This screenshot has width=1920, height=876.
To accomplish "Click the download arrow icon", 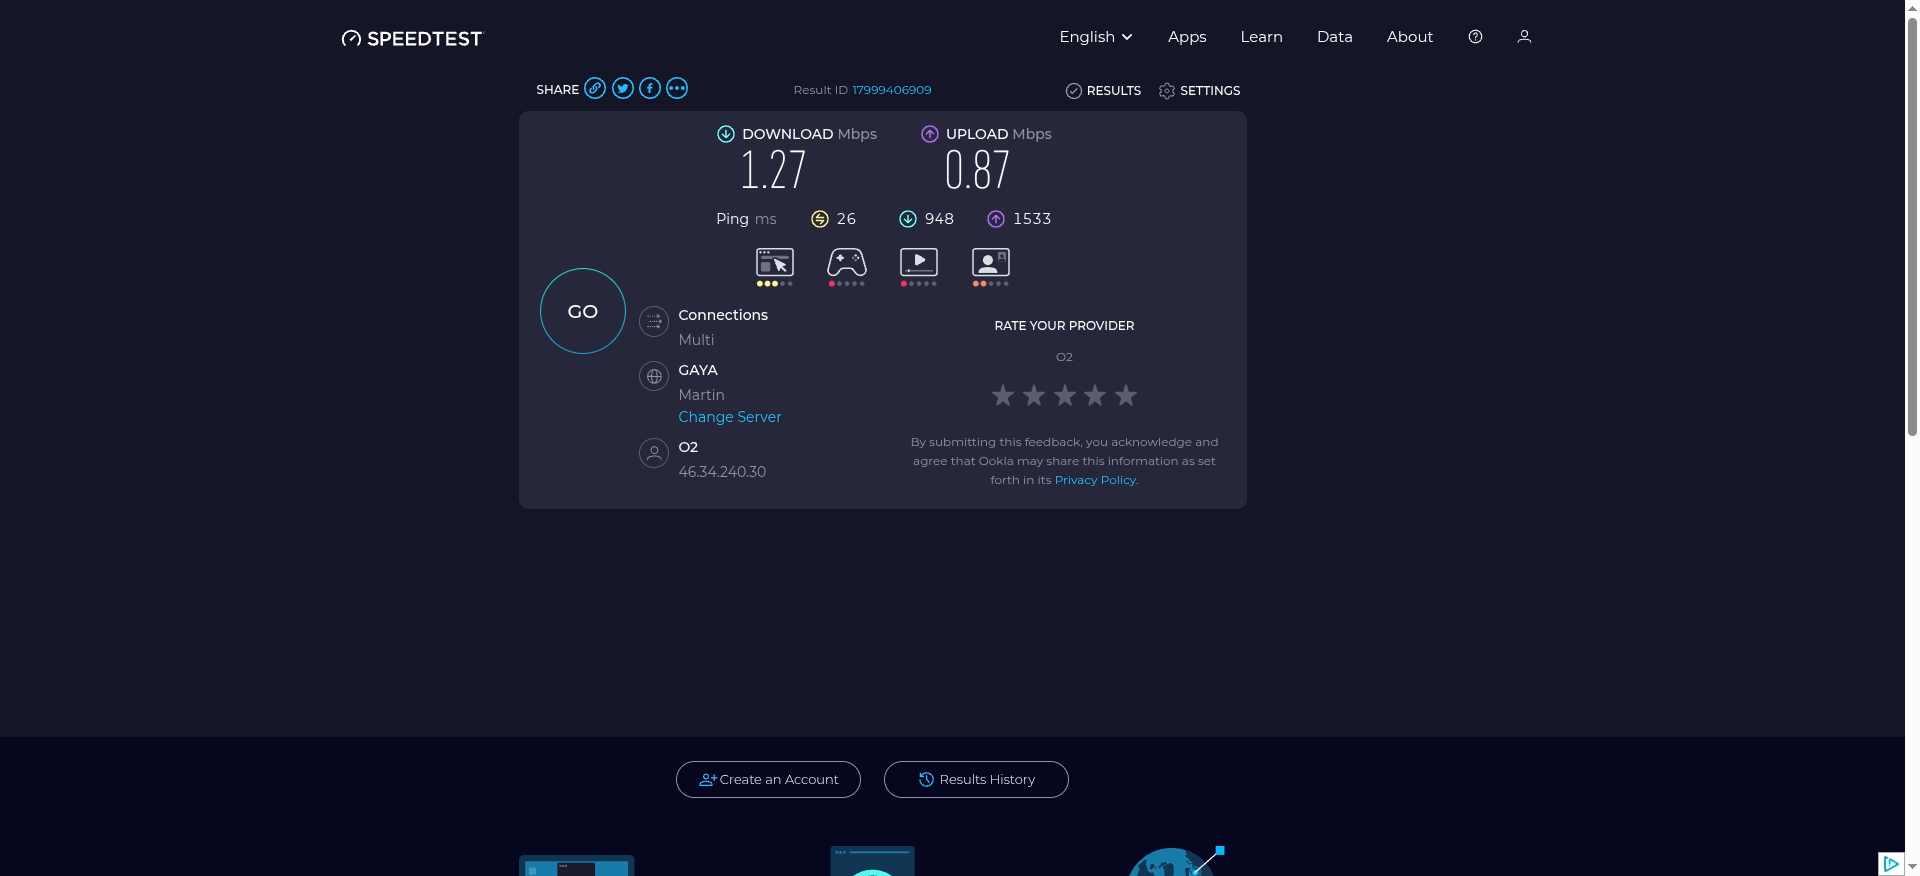I will [726, 134].
